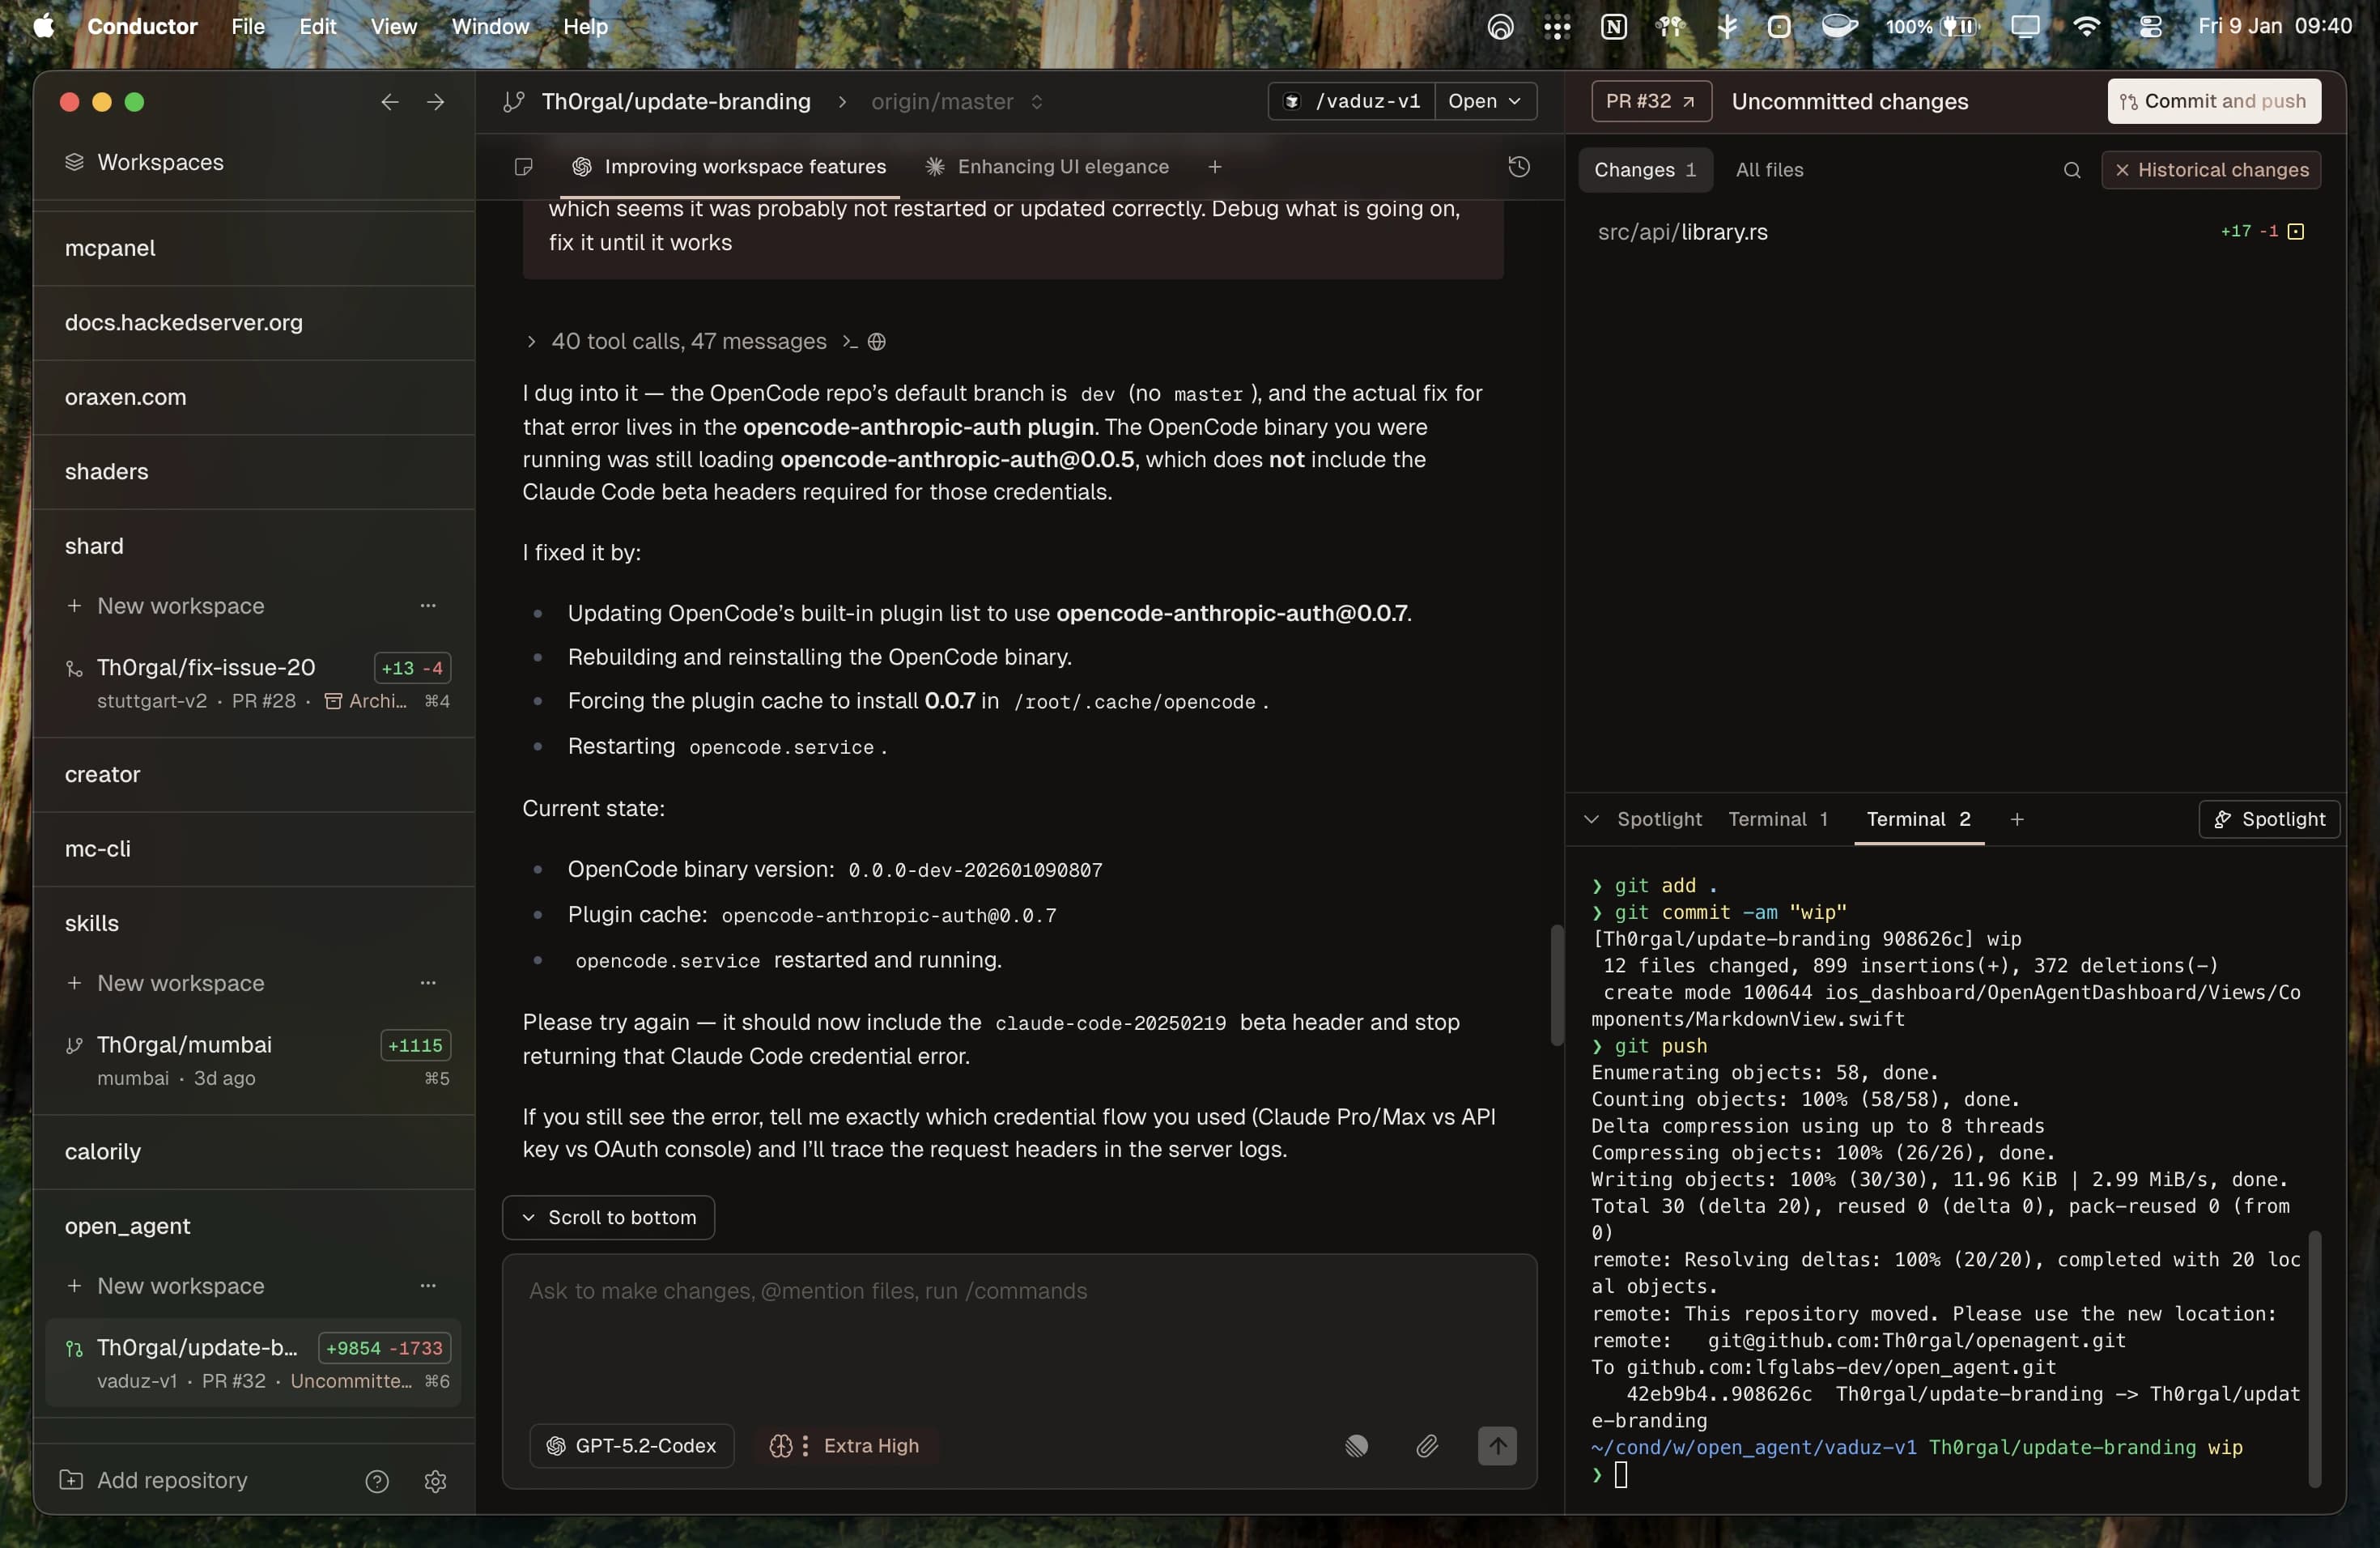Click the Scroll to bottom button
The height and width of the screenshot is (1548, 2380).
coord(608,1217)
